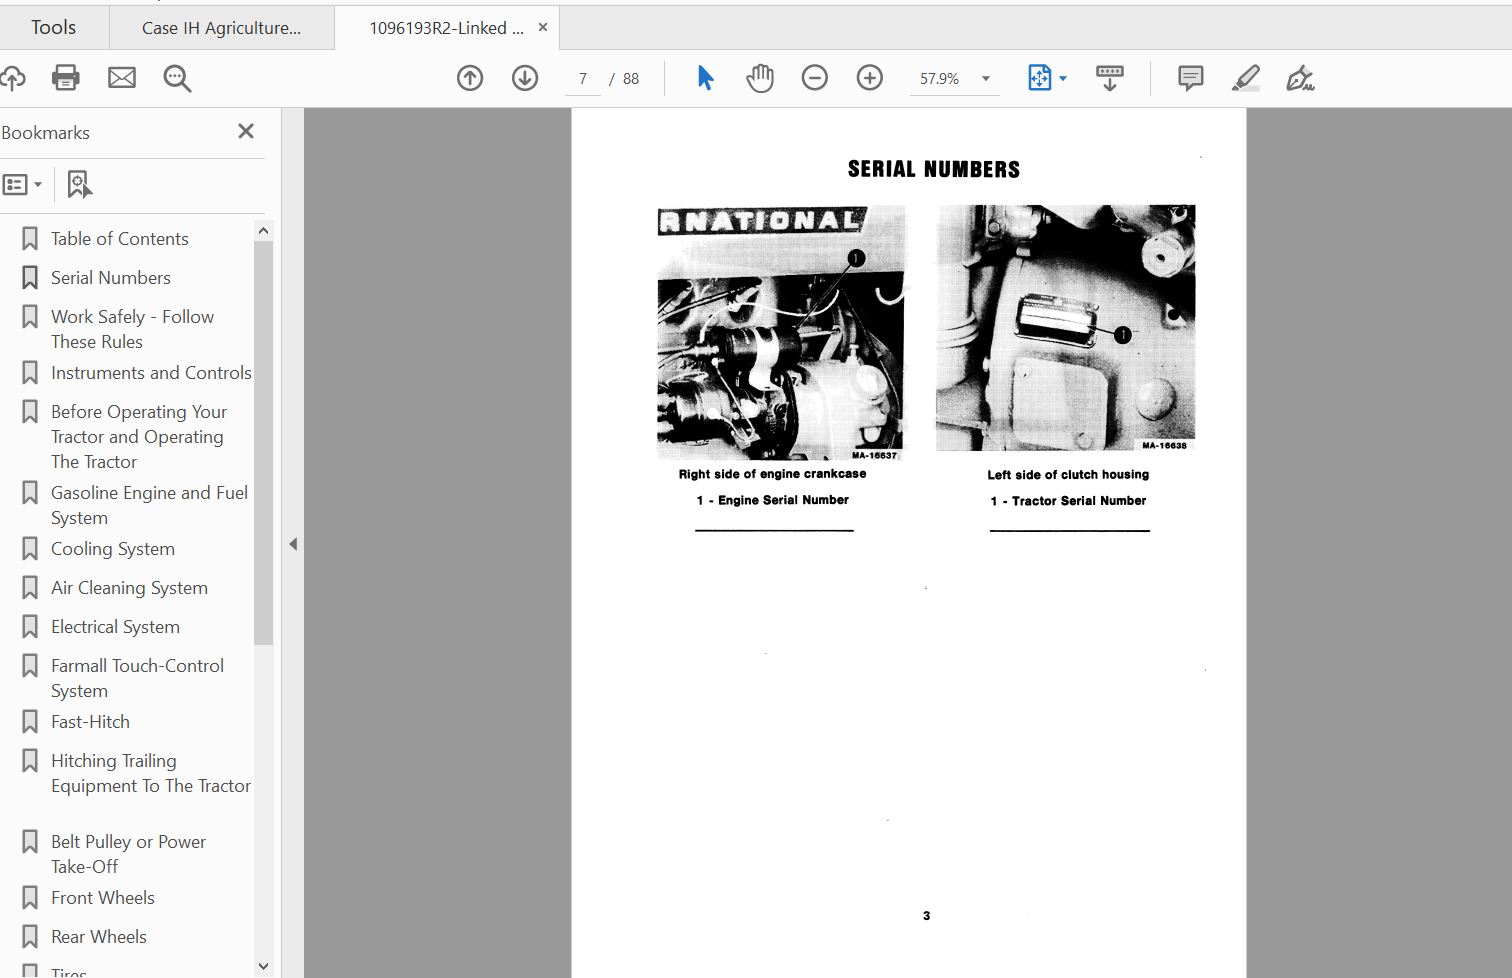1512x978 pixels.
Task: Click the Save to cloud upload icon
Action: 12,78
